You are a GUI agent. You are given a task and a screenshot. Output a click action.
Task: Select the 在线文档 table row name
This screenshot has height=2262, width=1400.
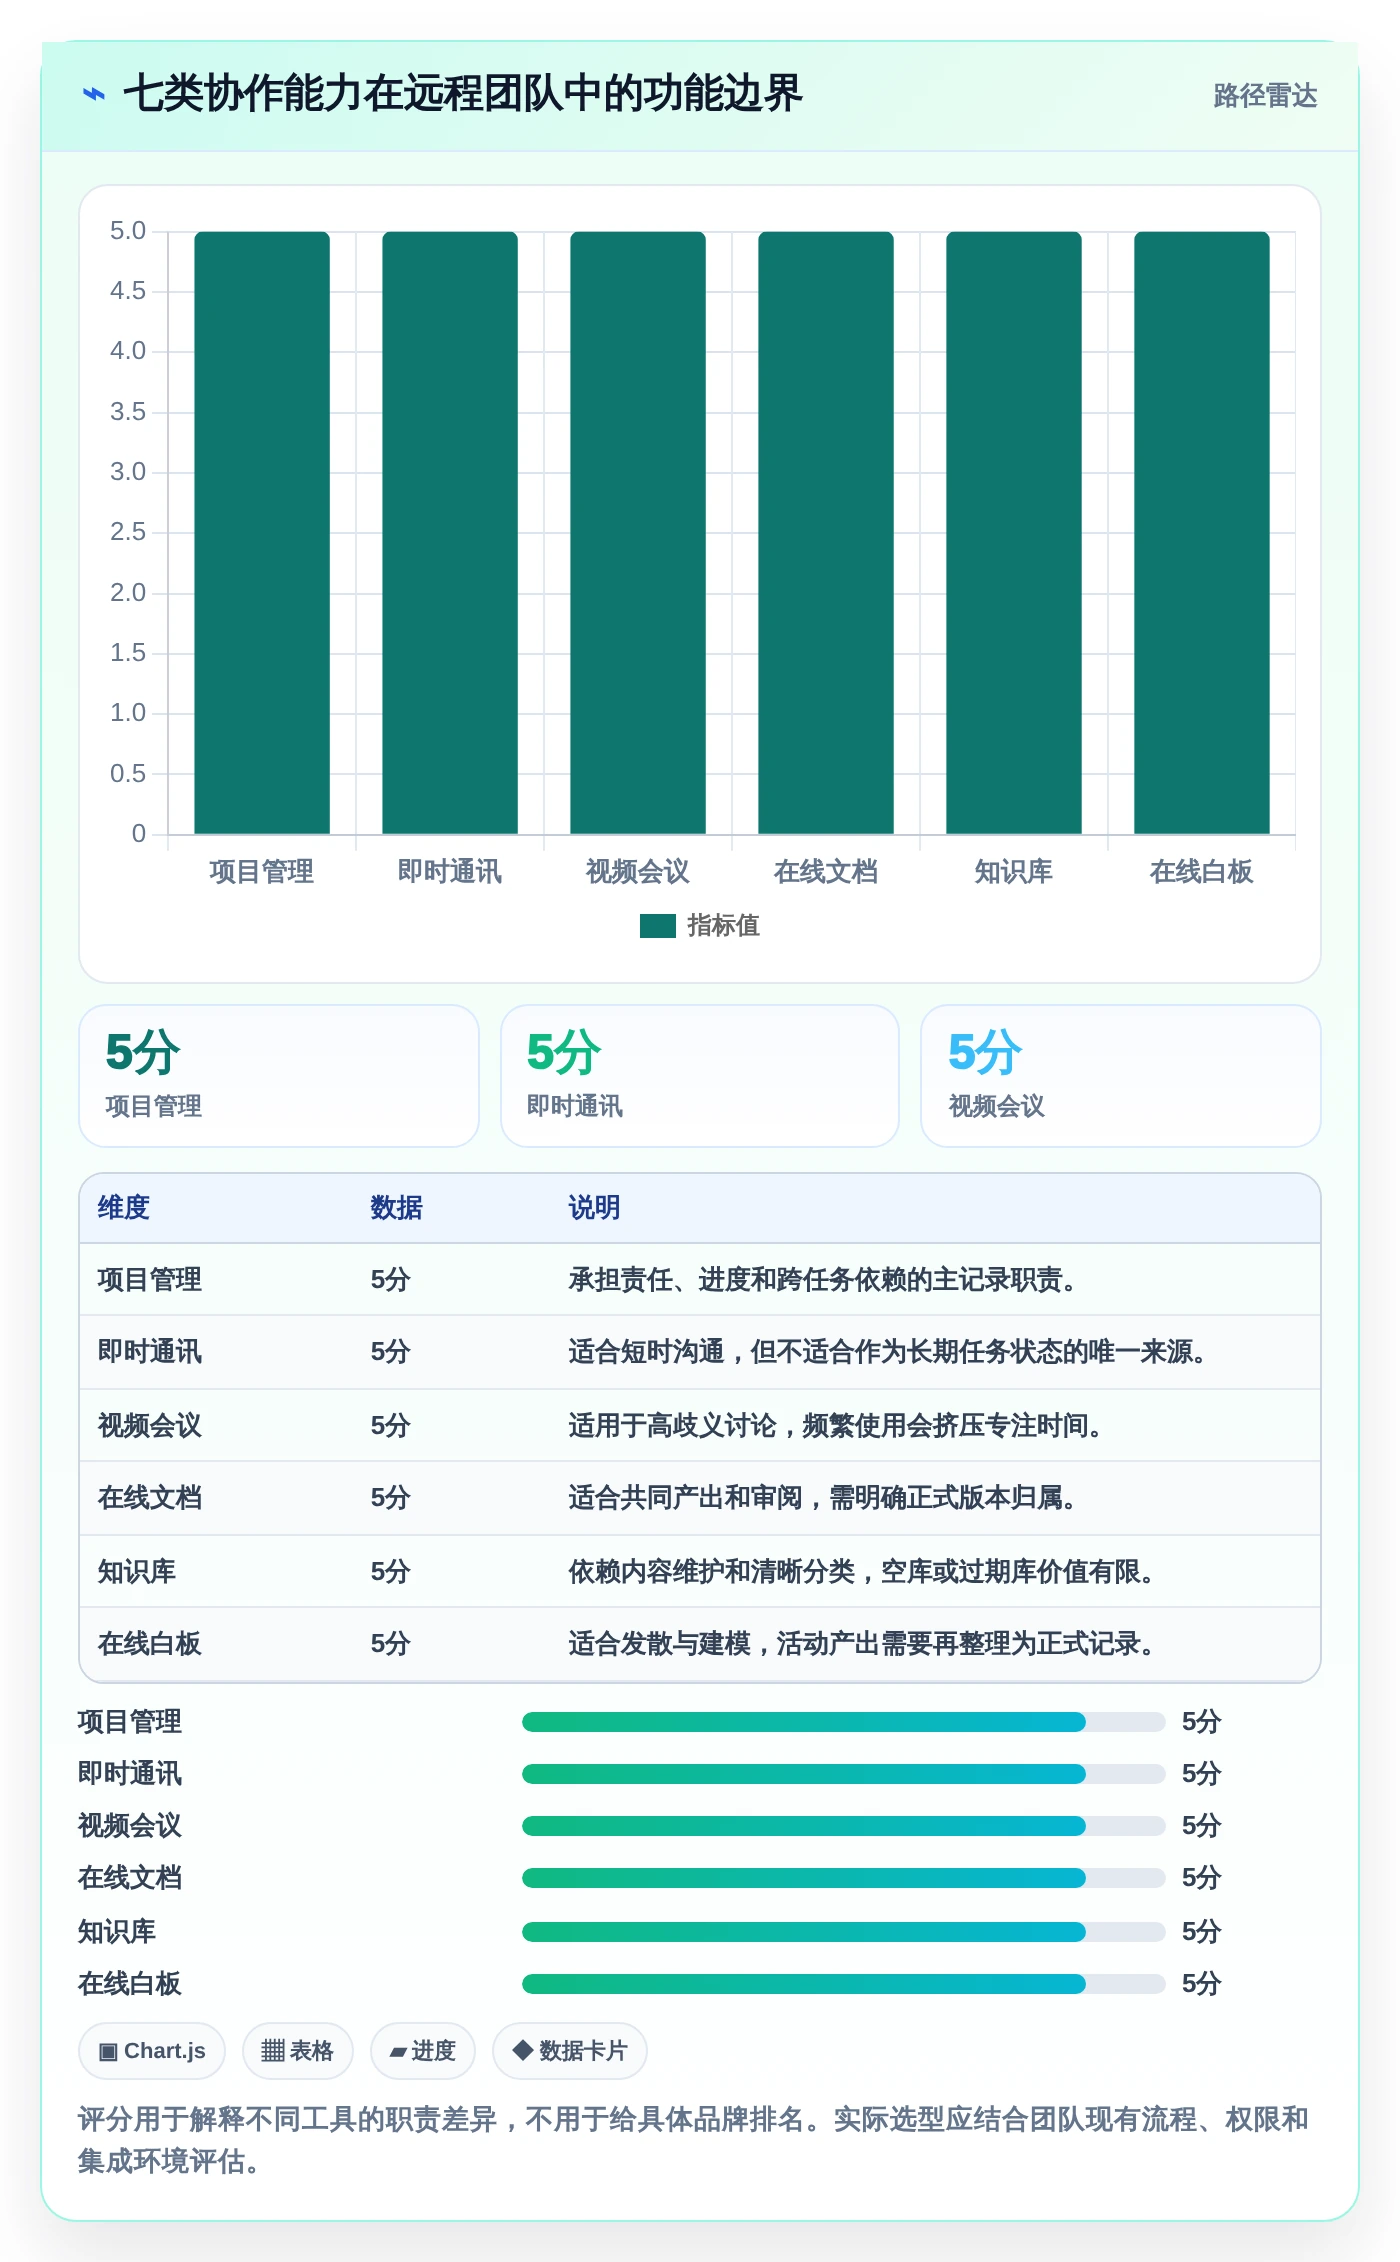coord(150,1498)
